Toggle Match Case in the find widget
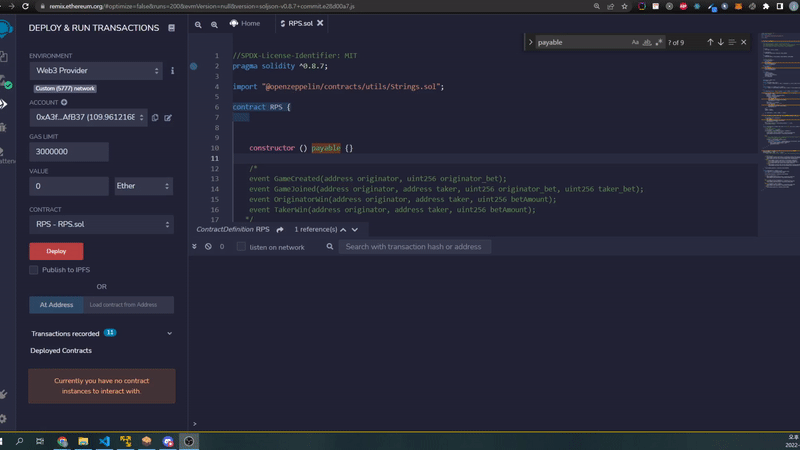The image size is (800, 450). click(635, 43)
